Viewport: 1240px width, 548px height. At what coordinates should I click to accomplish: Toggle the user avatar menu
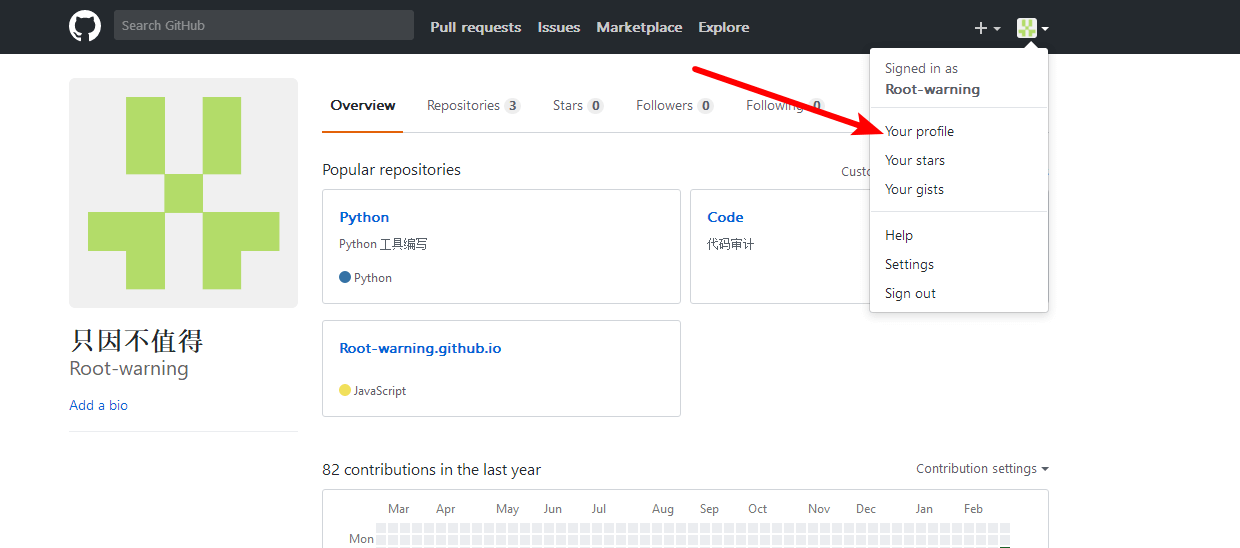[x=1033, y=28]
